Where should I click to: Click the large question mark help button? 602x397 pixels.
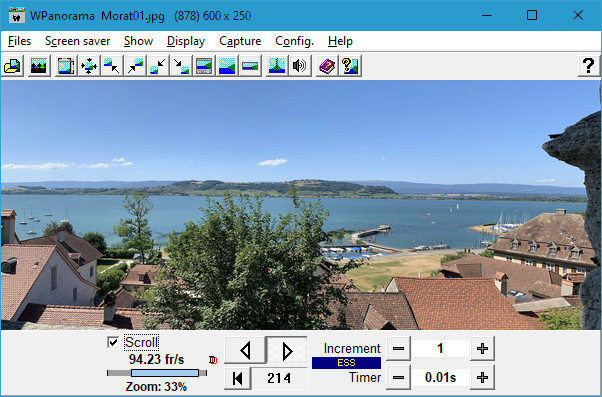pos(589,66)
